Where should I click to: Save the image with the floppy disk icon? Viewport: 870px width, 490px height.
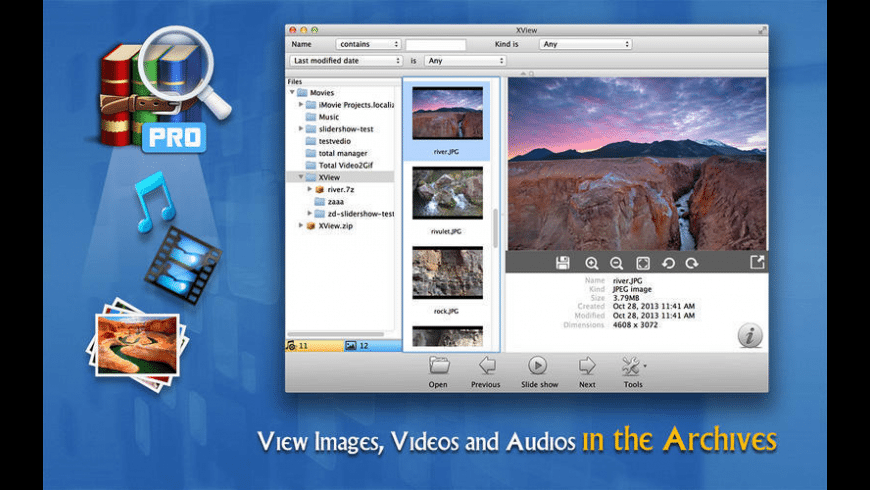pos(563,263)
